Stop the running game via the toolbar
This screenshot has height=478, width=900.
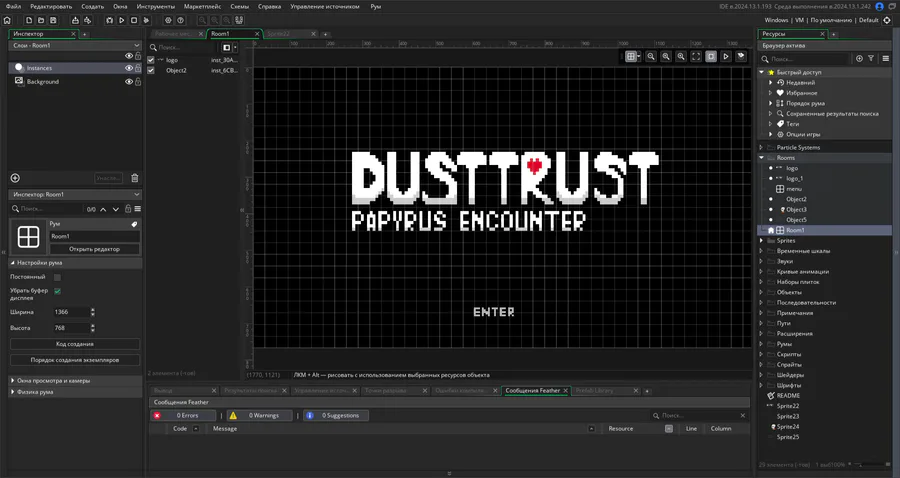[x=134, y=20]
